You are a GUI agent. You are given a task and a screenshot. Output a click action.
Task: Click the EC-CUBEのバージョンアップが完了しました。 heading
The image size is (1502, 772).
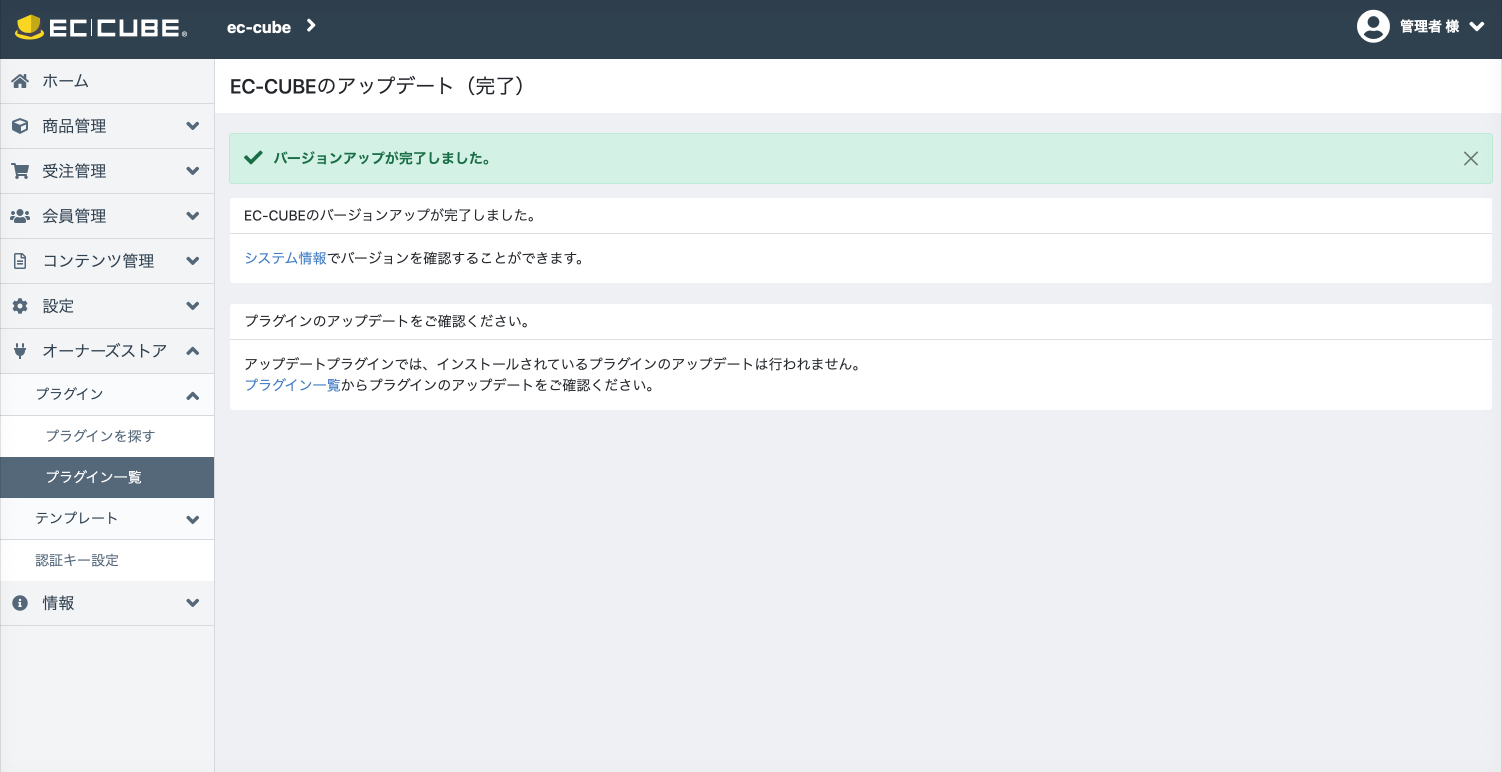coord(390,215)
